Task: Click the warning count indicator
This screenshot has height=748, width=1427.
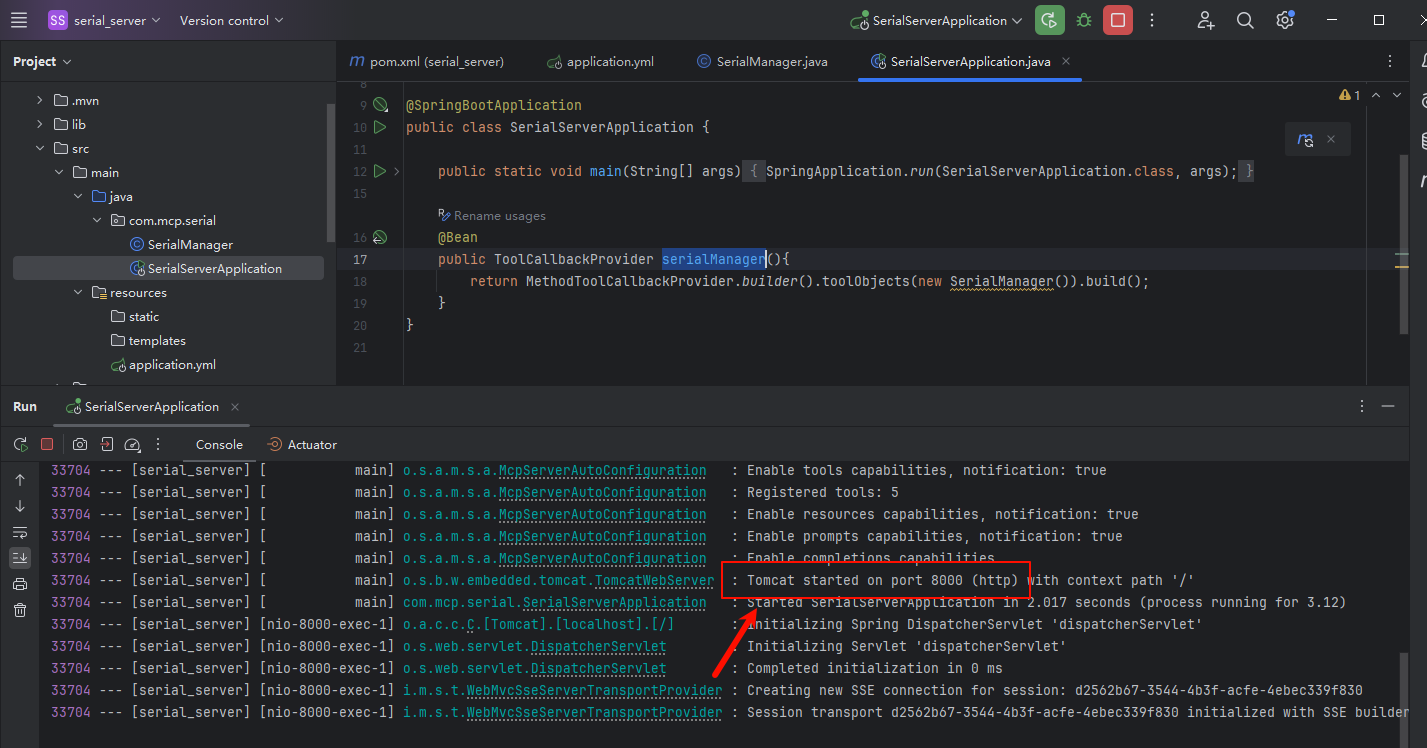Action: tap(1350, 95)
